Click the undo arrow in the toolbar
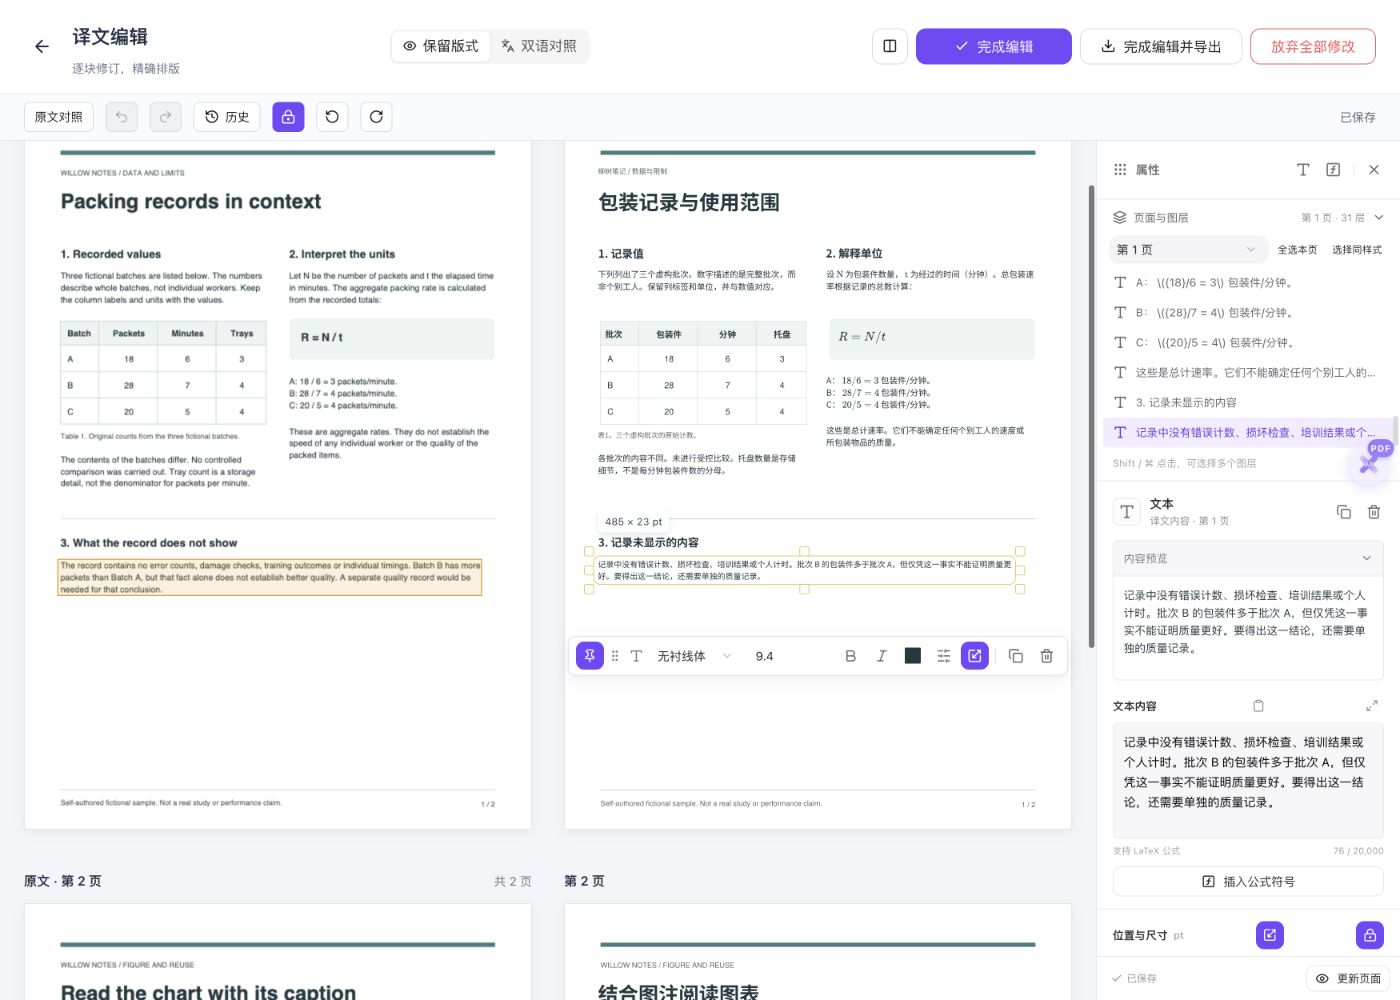Screen dimensions: 1400x1000 pos(121,117)
